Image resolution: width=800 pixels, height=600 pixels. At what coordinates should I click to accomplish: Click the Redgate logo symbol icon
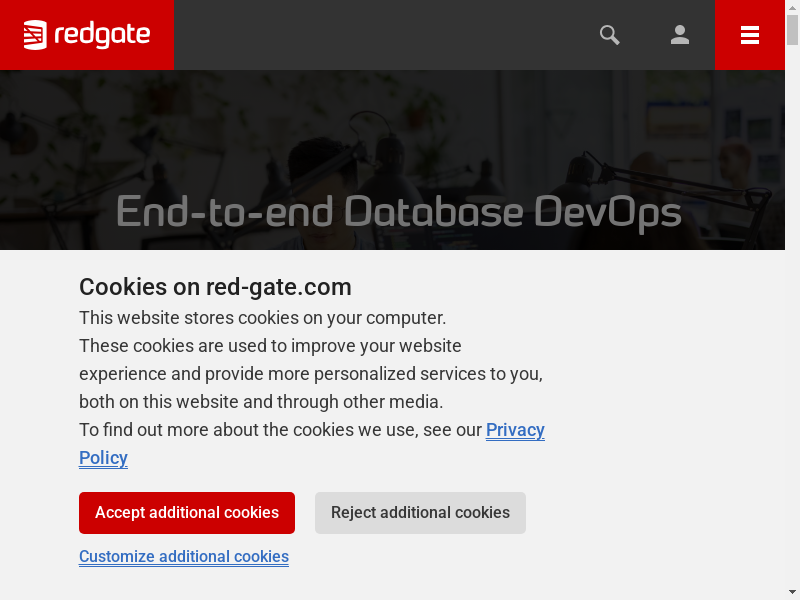(36, 35)
